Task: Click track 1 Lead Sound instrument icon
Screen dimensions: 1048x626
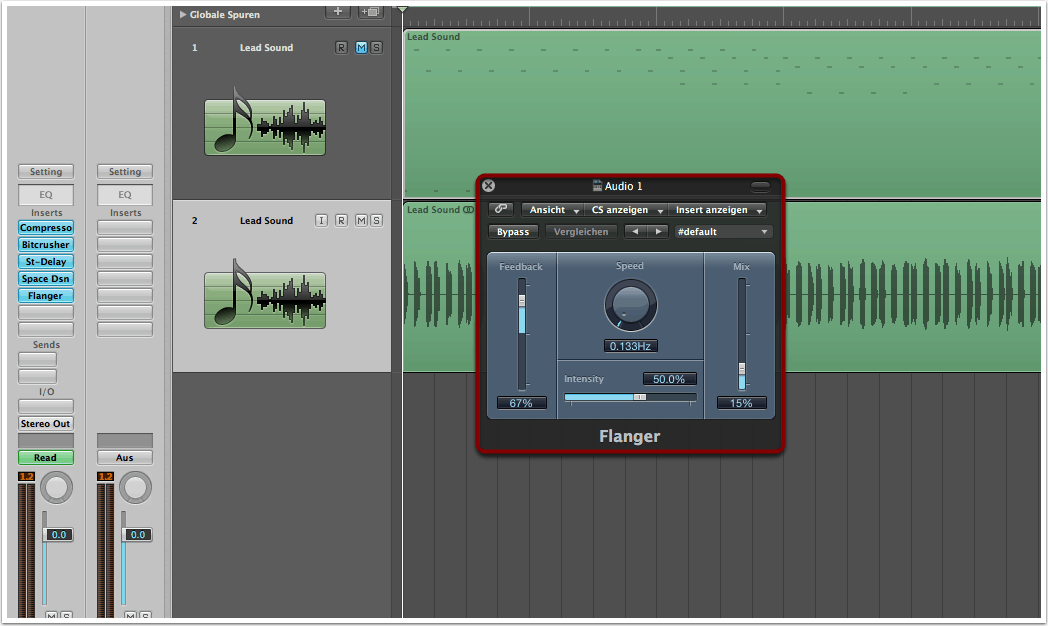Action: click(x=264, y=126)
